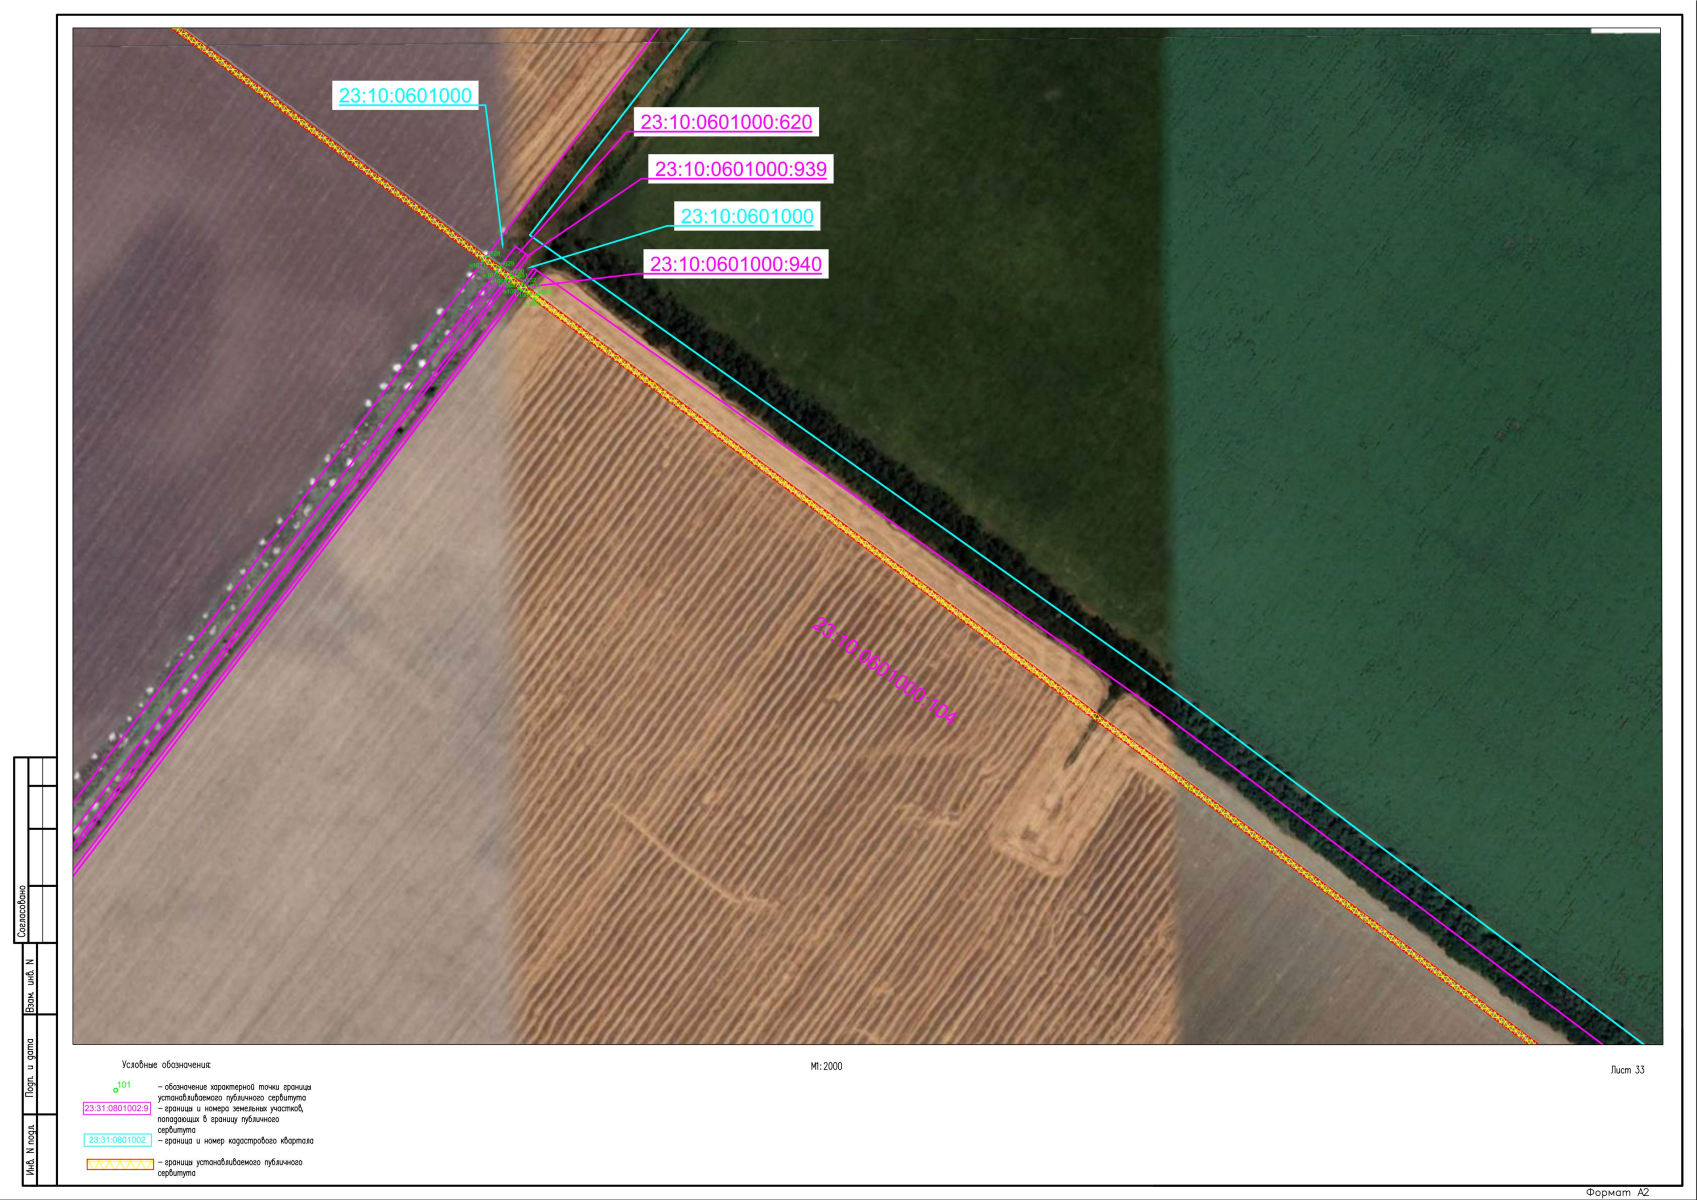The height and width of the screenshot is (1200, 1697).
Task: Click the 'Подп. и дата' stamp cell
Action: [x=30, y=1067]
